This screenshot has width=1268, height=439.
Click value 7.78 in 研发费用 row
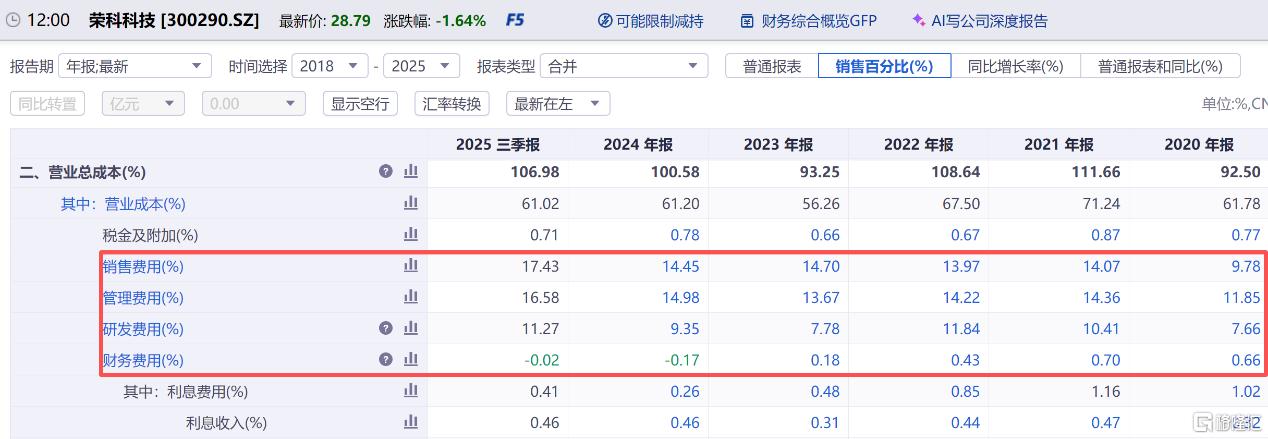pyautogui.click(x=826, y=328)
